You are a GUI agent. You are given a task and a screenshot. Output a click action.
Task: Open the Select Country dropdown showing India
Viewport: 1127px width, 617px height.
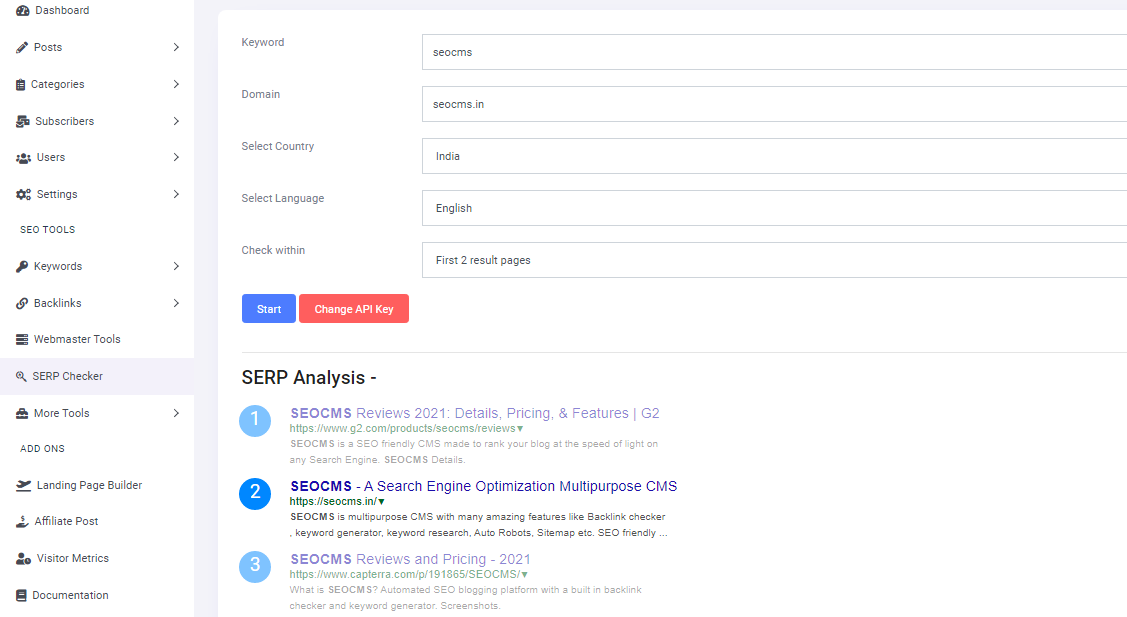[774, 156]
